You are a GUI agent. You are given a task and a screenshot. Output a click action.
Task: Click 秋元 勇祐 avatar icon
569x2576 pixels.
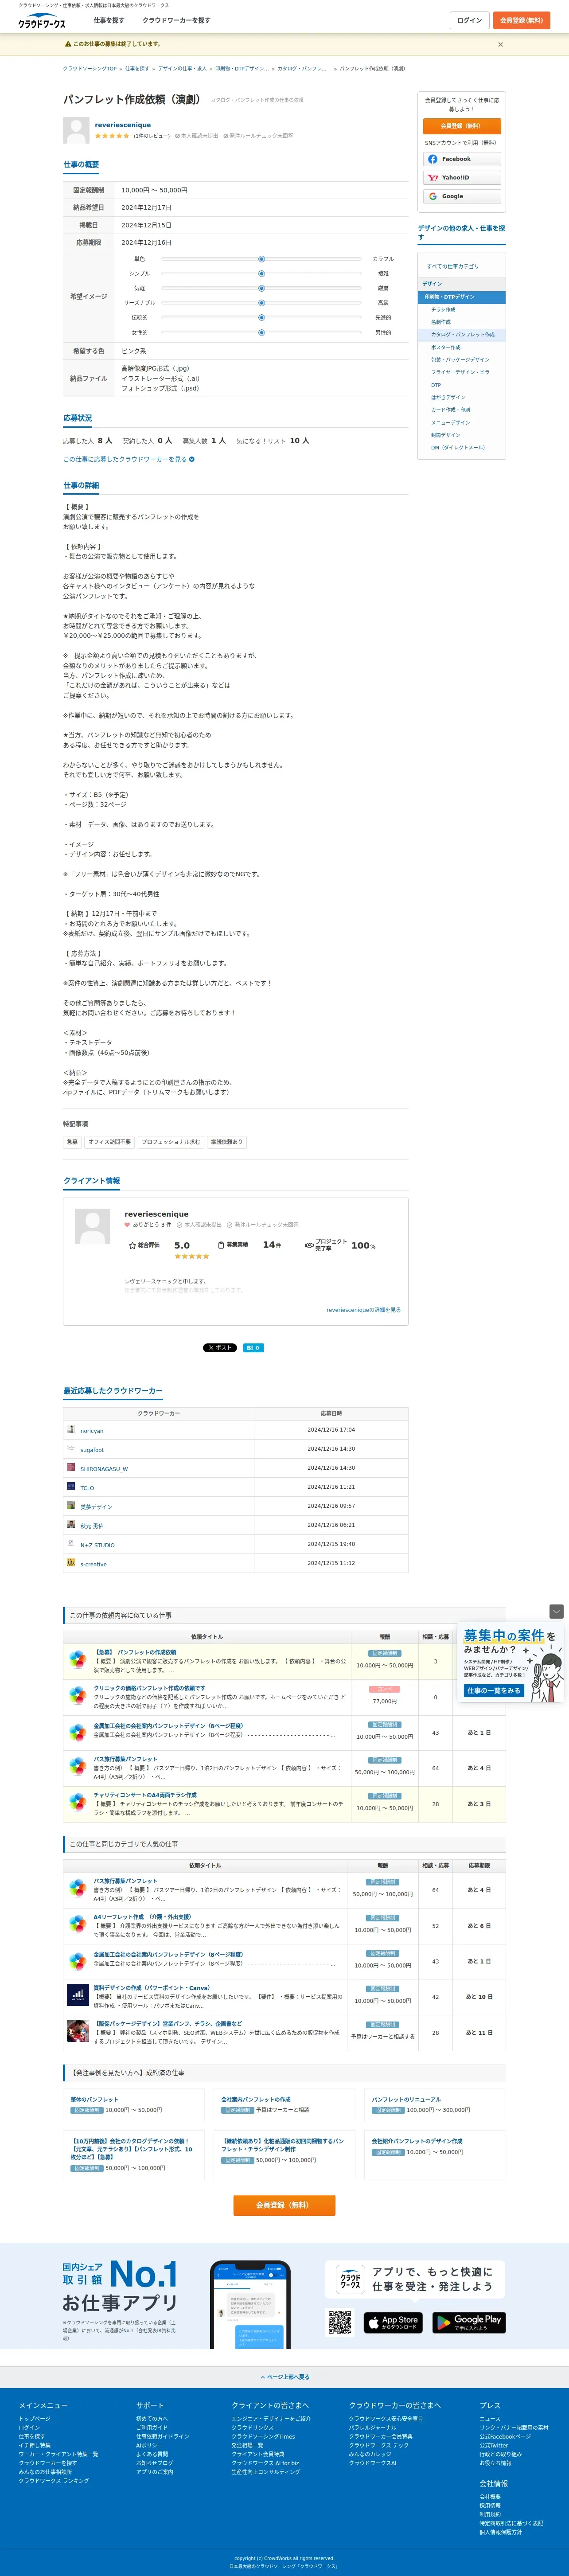(x=71, y=1524)
